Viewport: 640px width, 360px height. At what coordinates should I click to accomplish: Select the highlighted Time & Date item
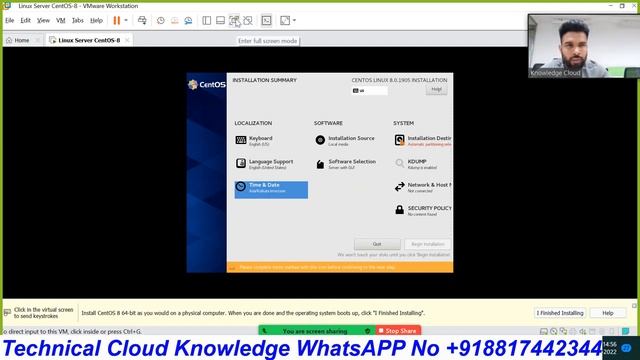(271, 190)
